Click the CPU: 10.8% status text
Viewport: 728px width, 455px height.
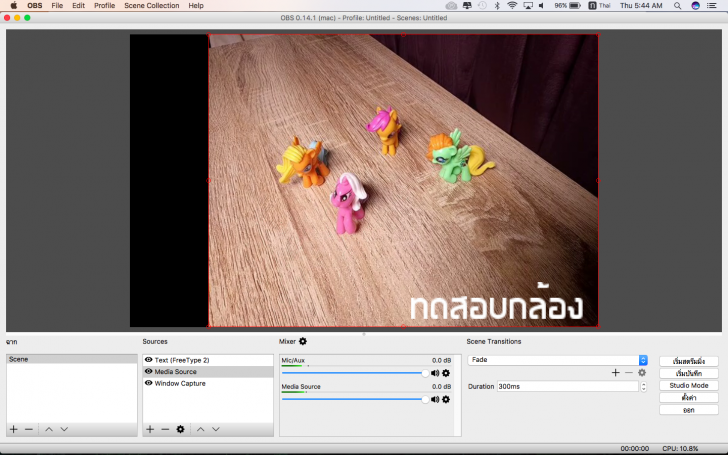(680, 448)
